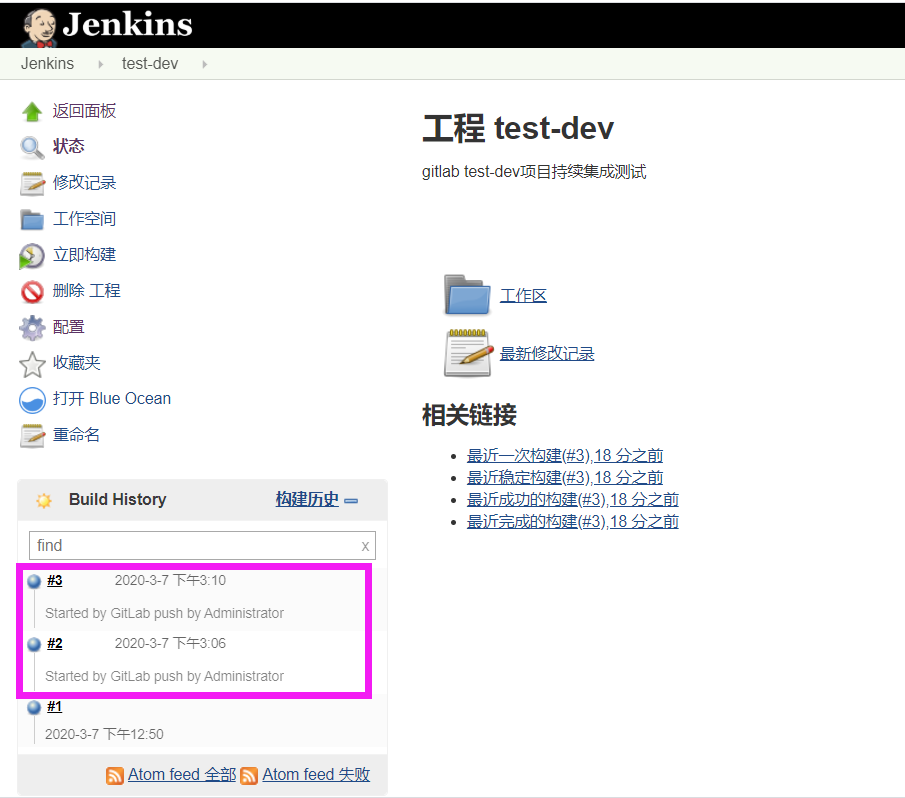
Task: Collapse Build History with minus icon
Action: coord(351,501)
